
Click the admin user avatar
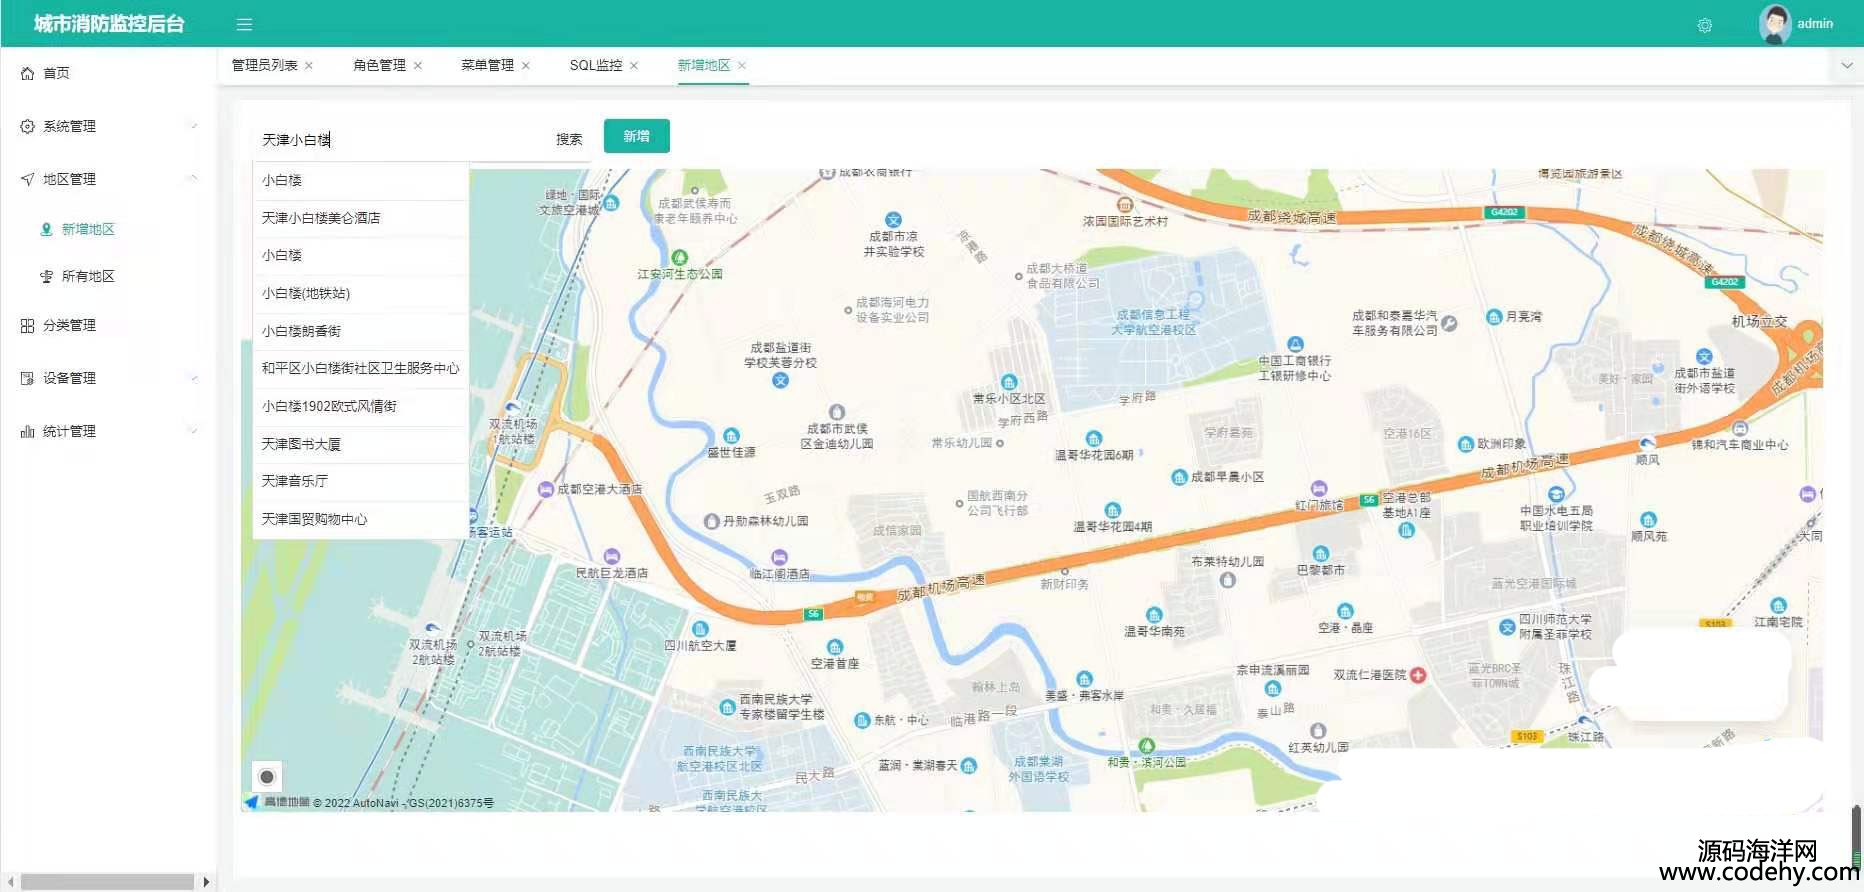tap(1775, 24)
